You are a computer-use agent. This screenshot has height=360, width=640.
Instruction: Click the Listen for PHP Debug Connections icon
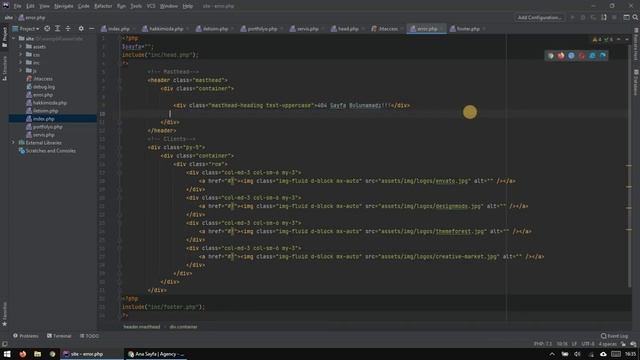604,18
